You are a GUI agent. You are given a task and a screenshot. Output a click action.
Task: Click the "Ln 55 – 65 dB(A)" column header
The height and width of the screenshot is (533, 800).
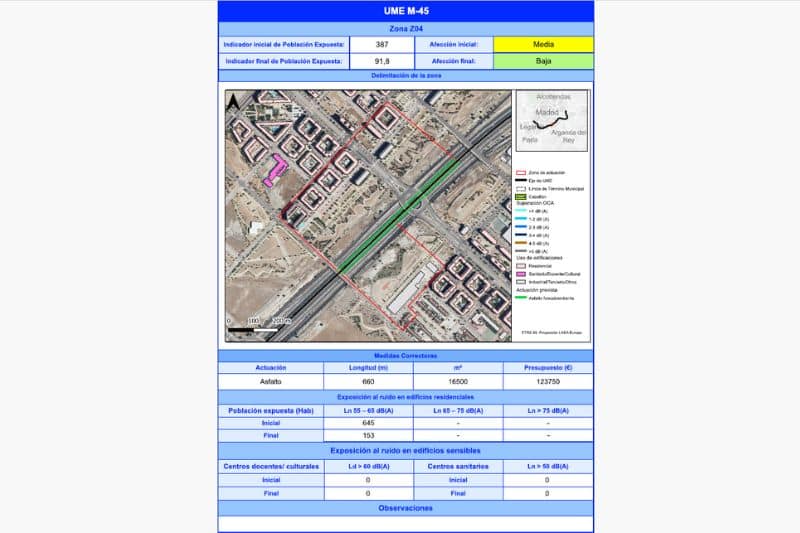[x=368, y=411]
